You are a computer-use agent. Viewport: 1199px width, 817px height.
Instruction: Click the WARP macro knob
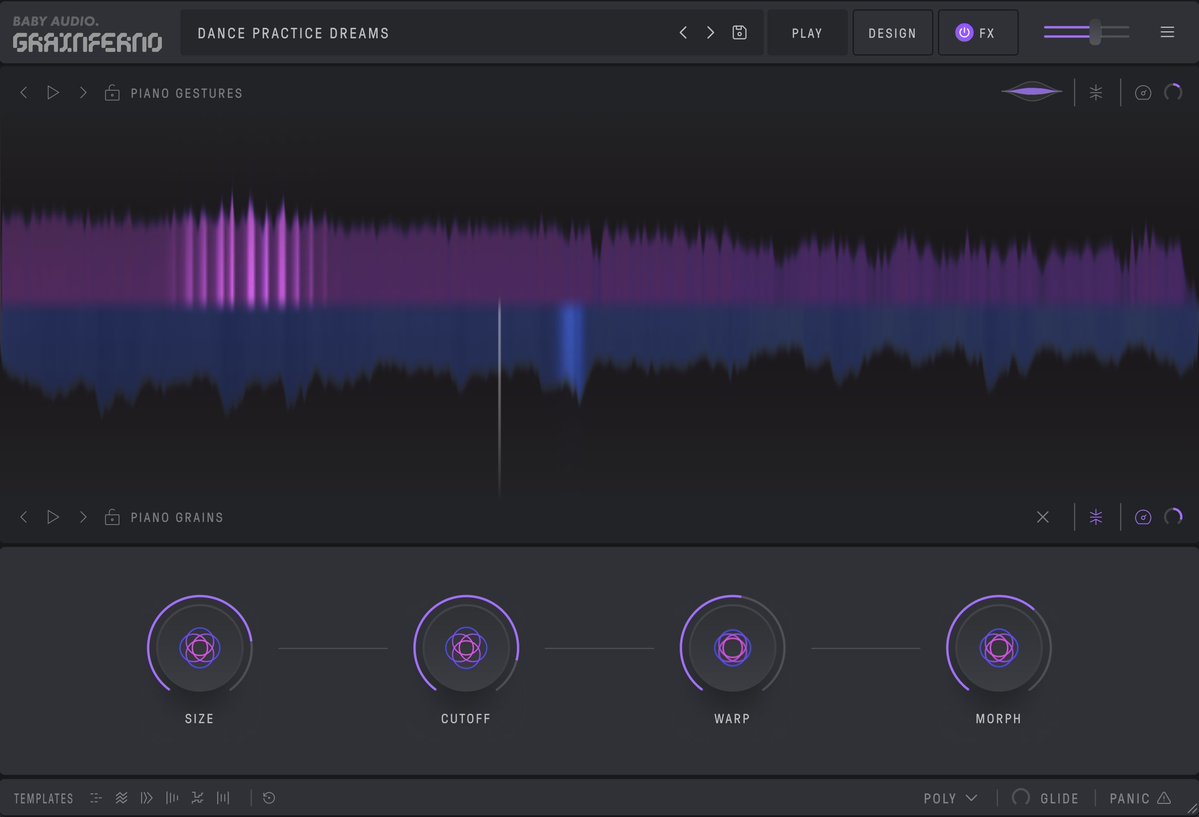(732, 648)
